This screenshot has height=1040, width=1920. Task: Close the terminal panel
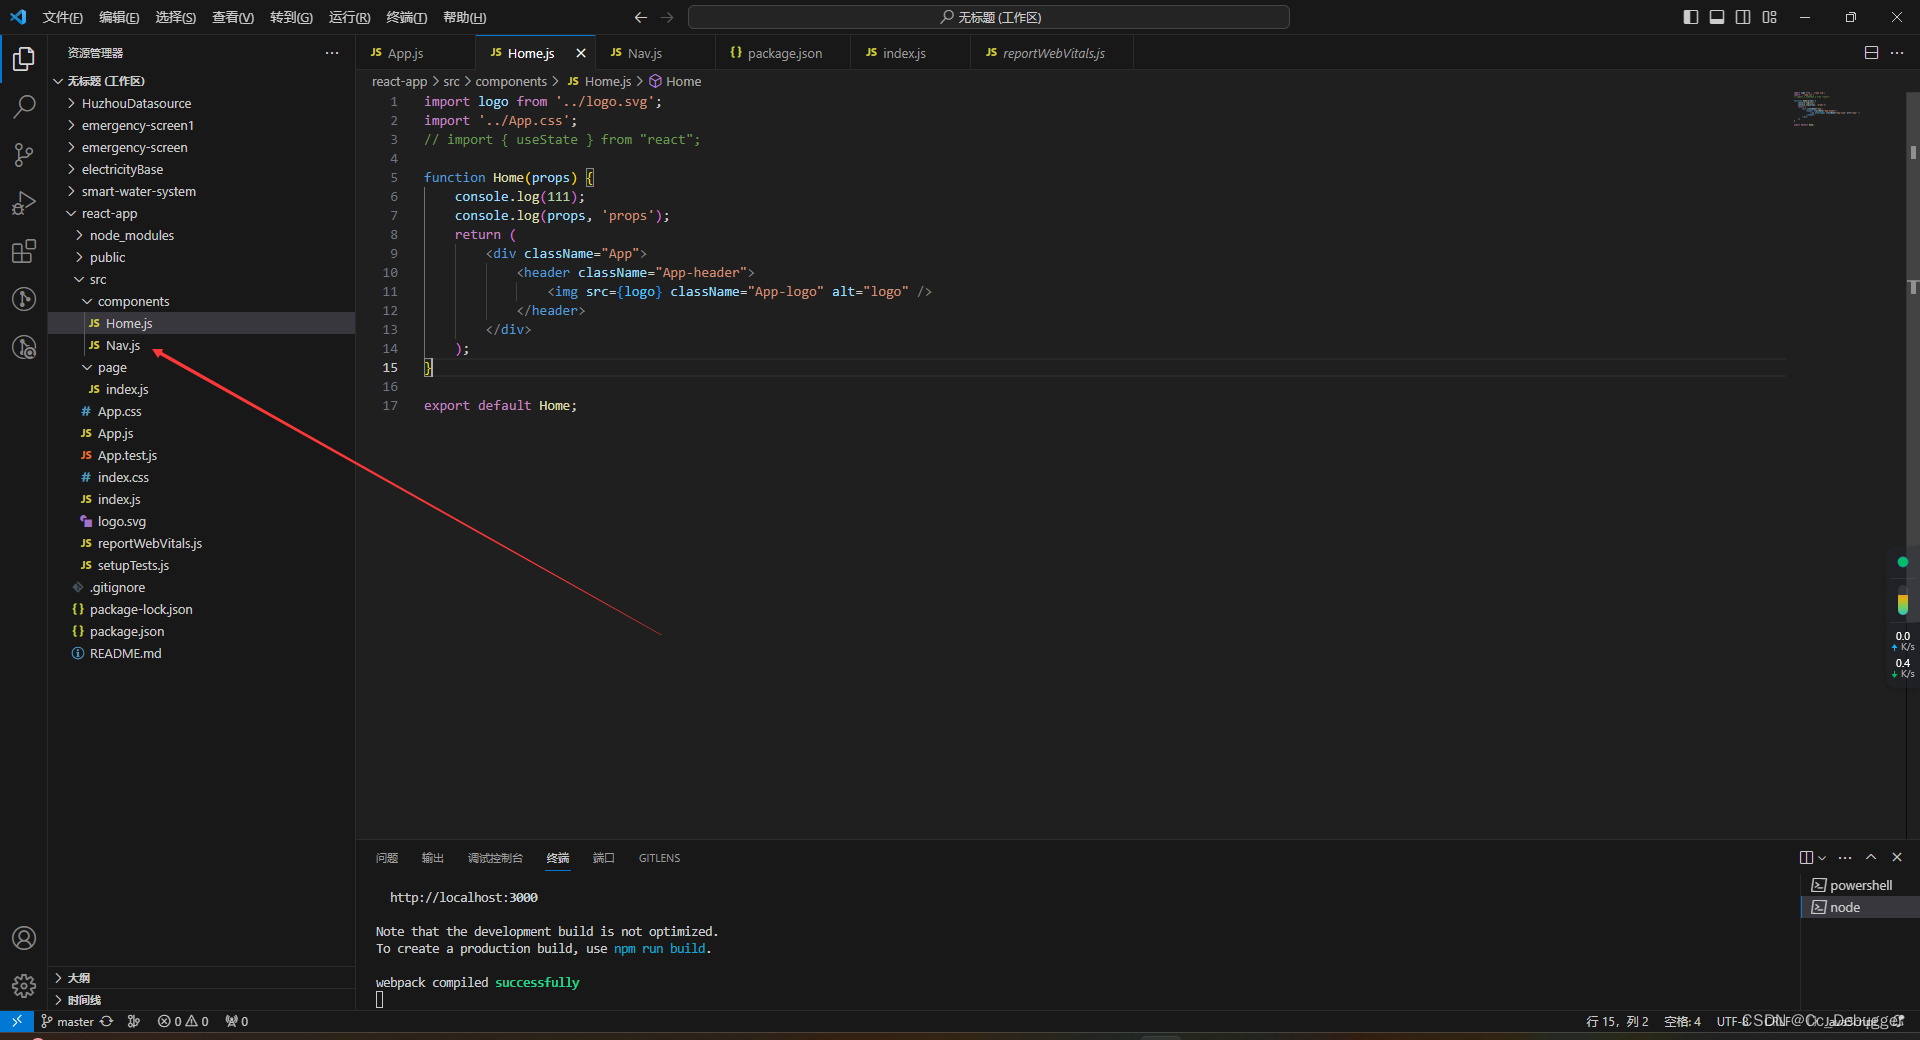1897,857
